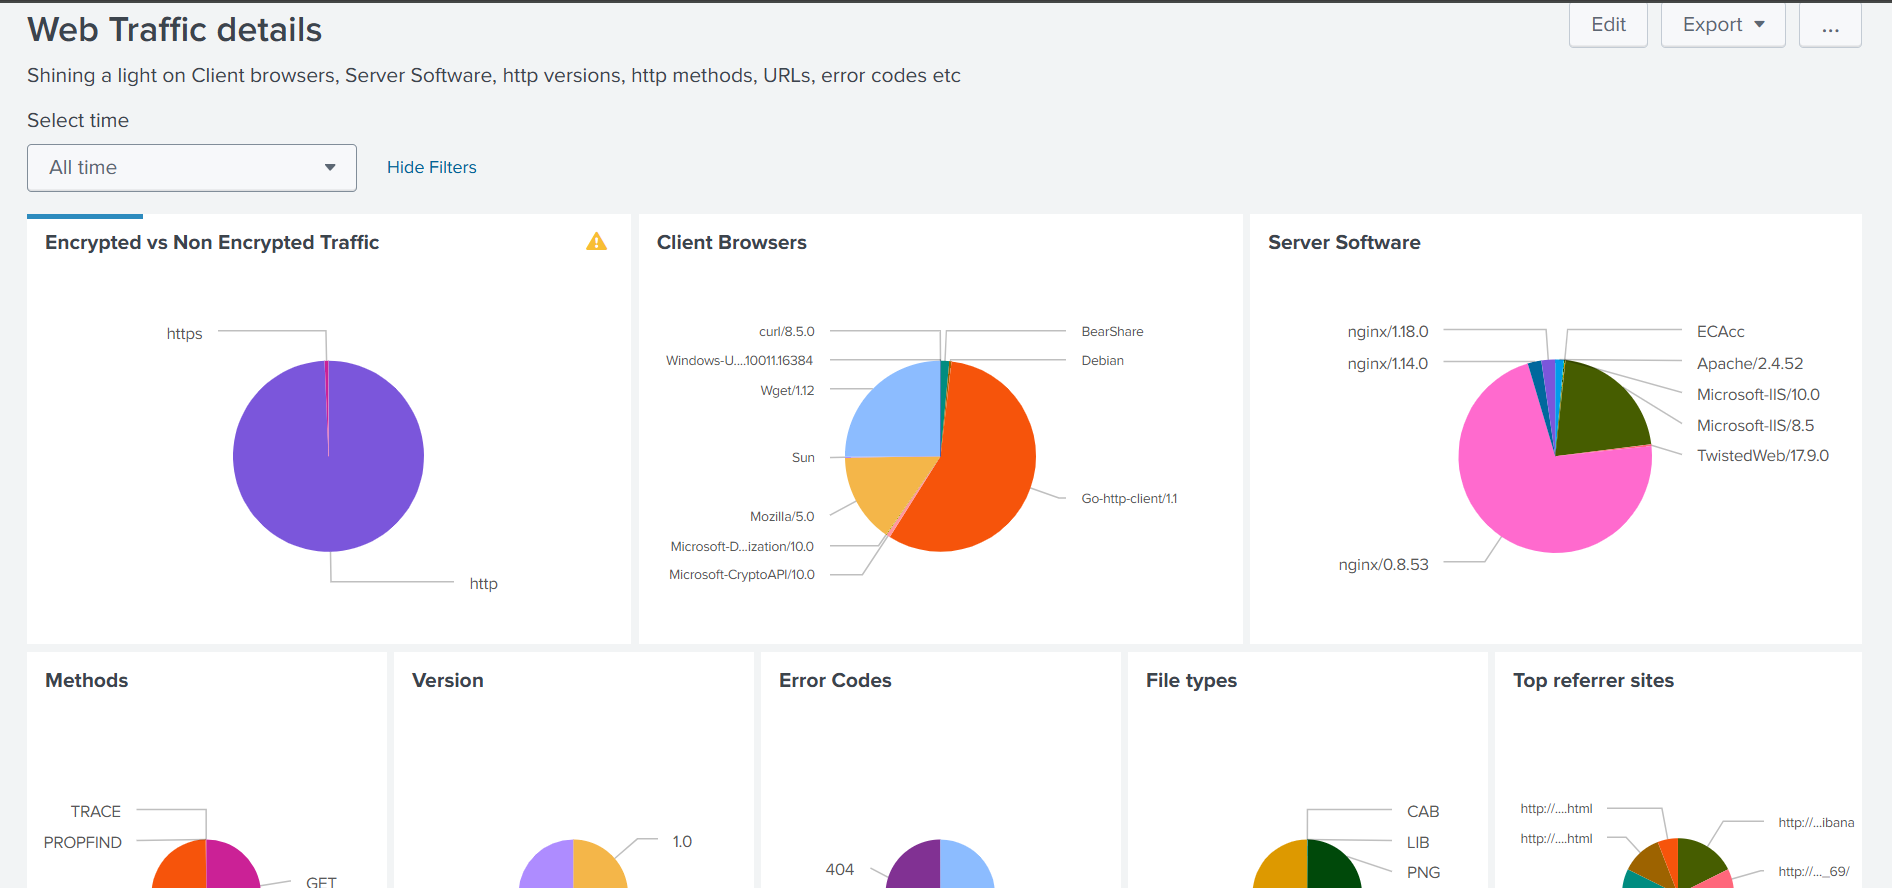Click the Encrypted vs Non Encrypted Traffic title
This screenshot has height=888, width=1892.
tap(212, 243)
